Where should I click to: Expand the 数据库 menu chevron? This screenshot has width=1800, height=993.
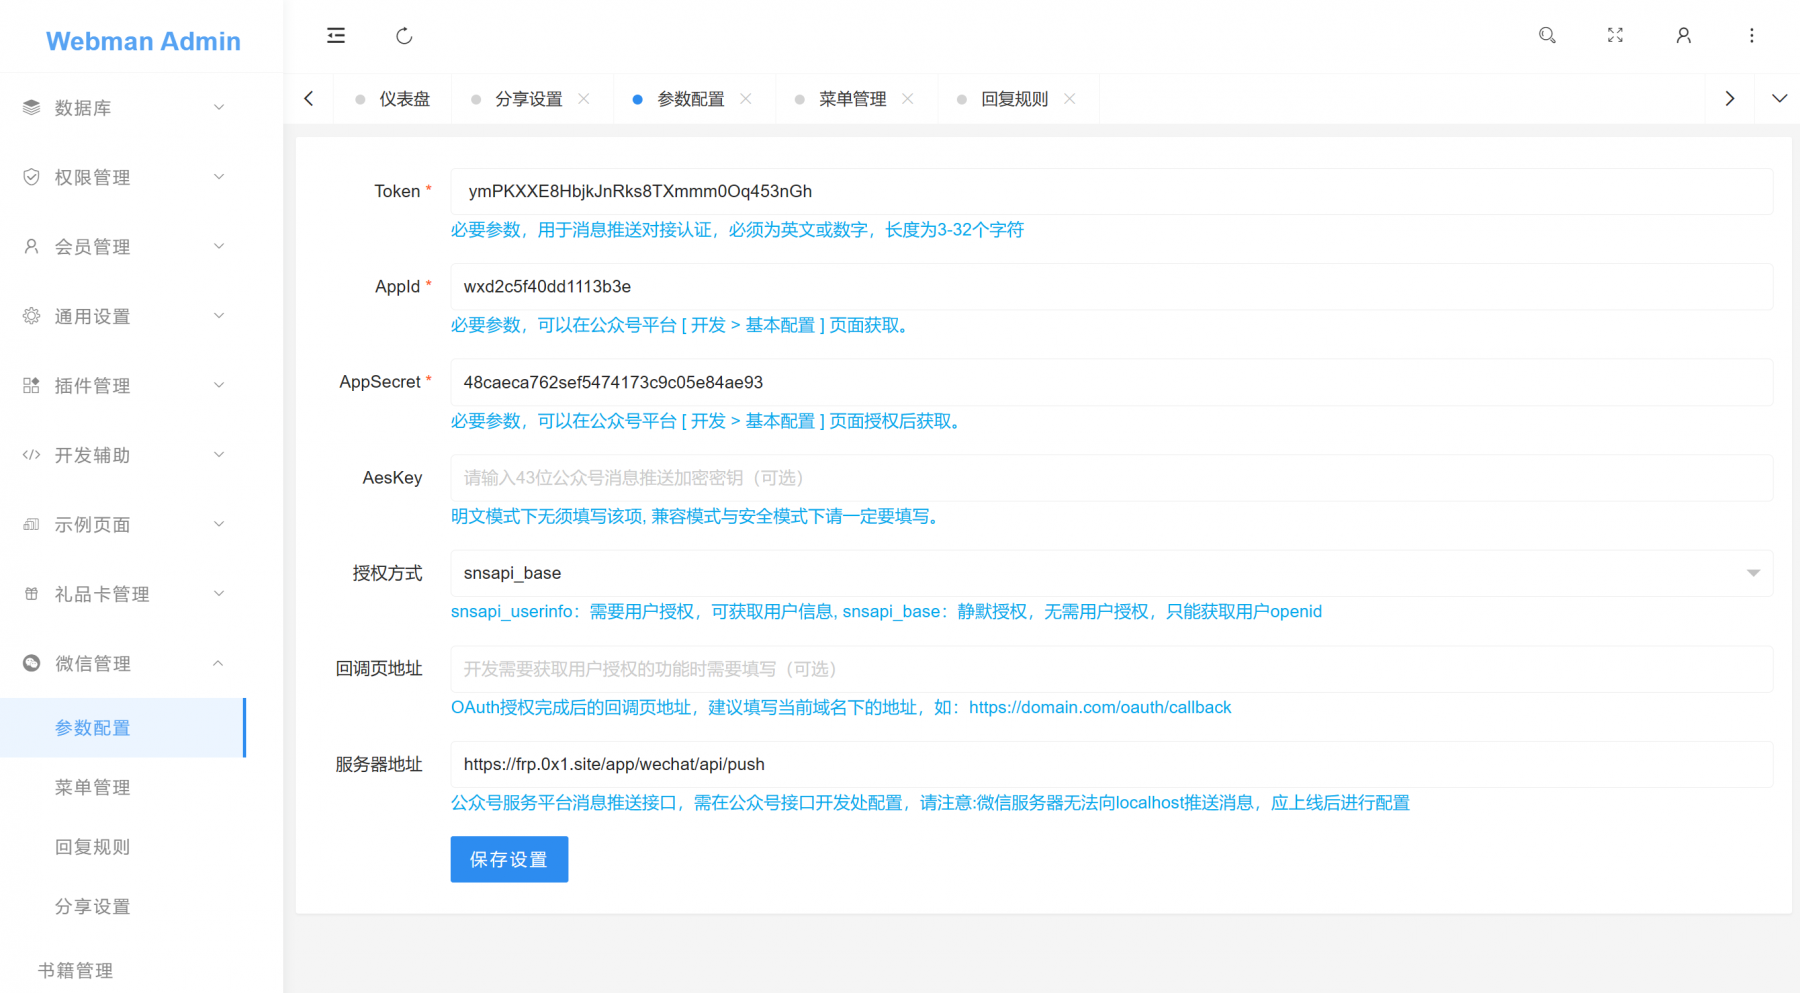click(219, 107)
